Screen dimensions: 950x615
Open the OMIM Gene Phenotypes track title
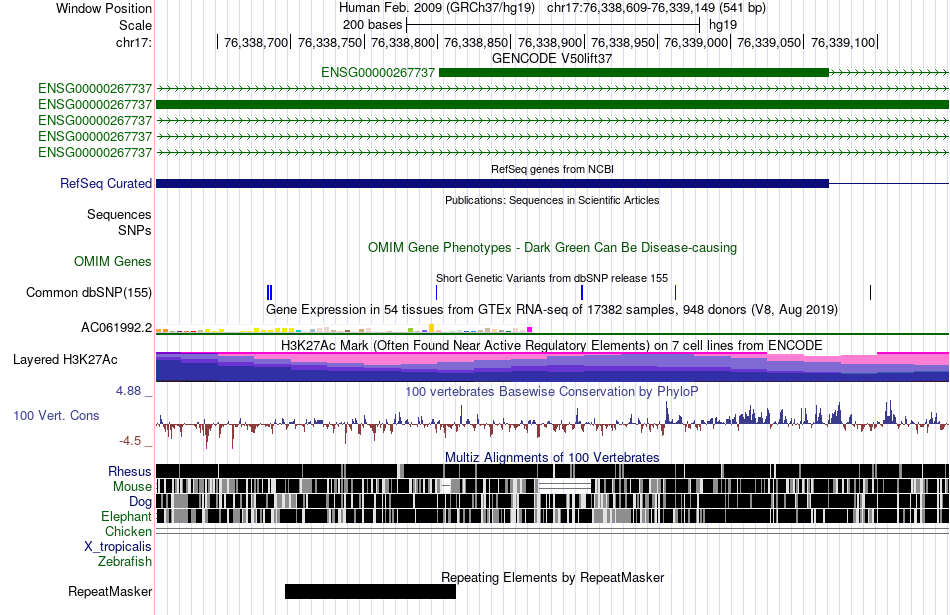(552, 247)
